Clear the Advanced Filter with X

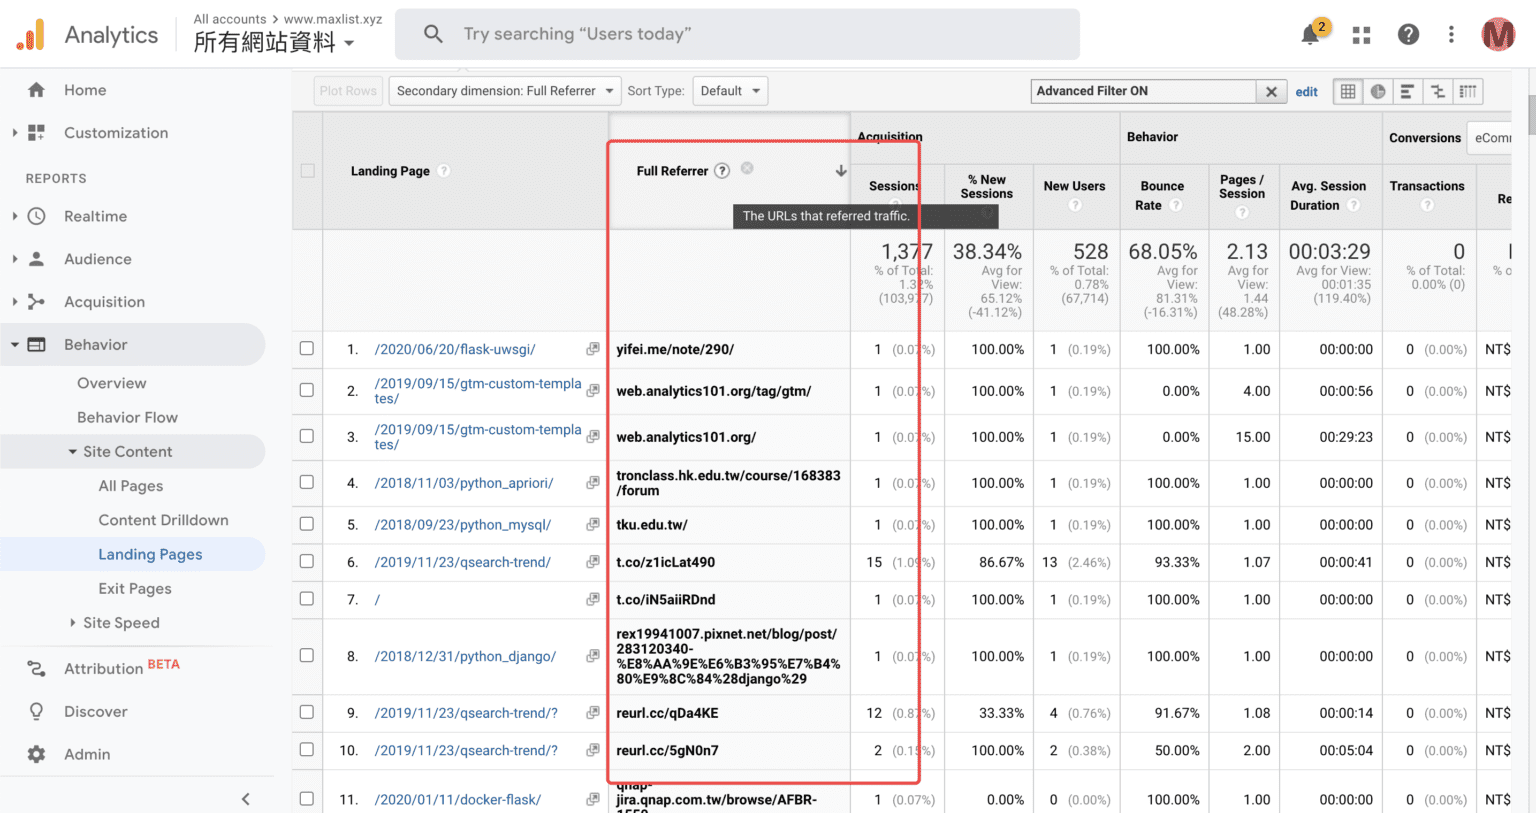(1271, 92)
